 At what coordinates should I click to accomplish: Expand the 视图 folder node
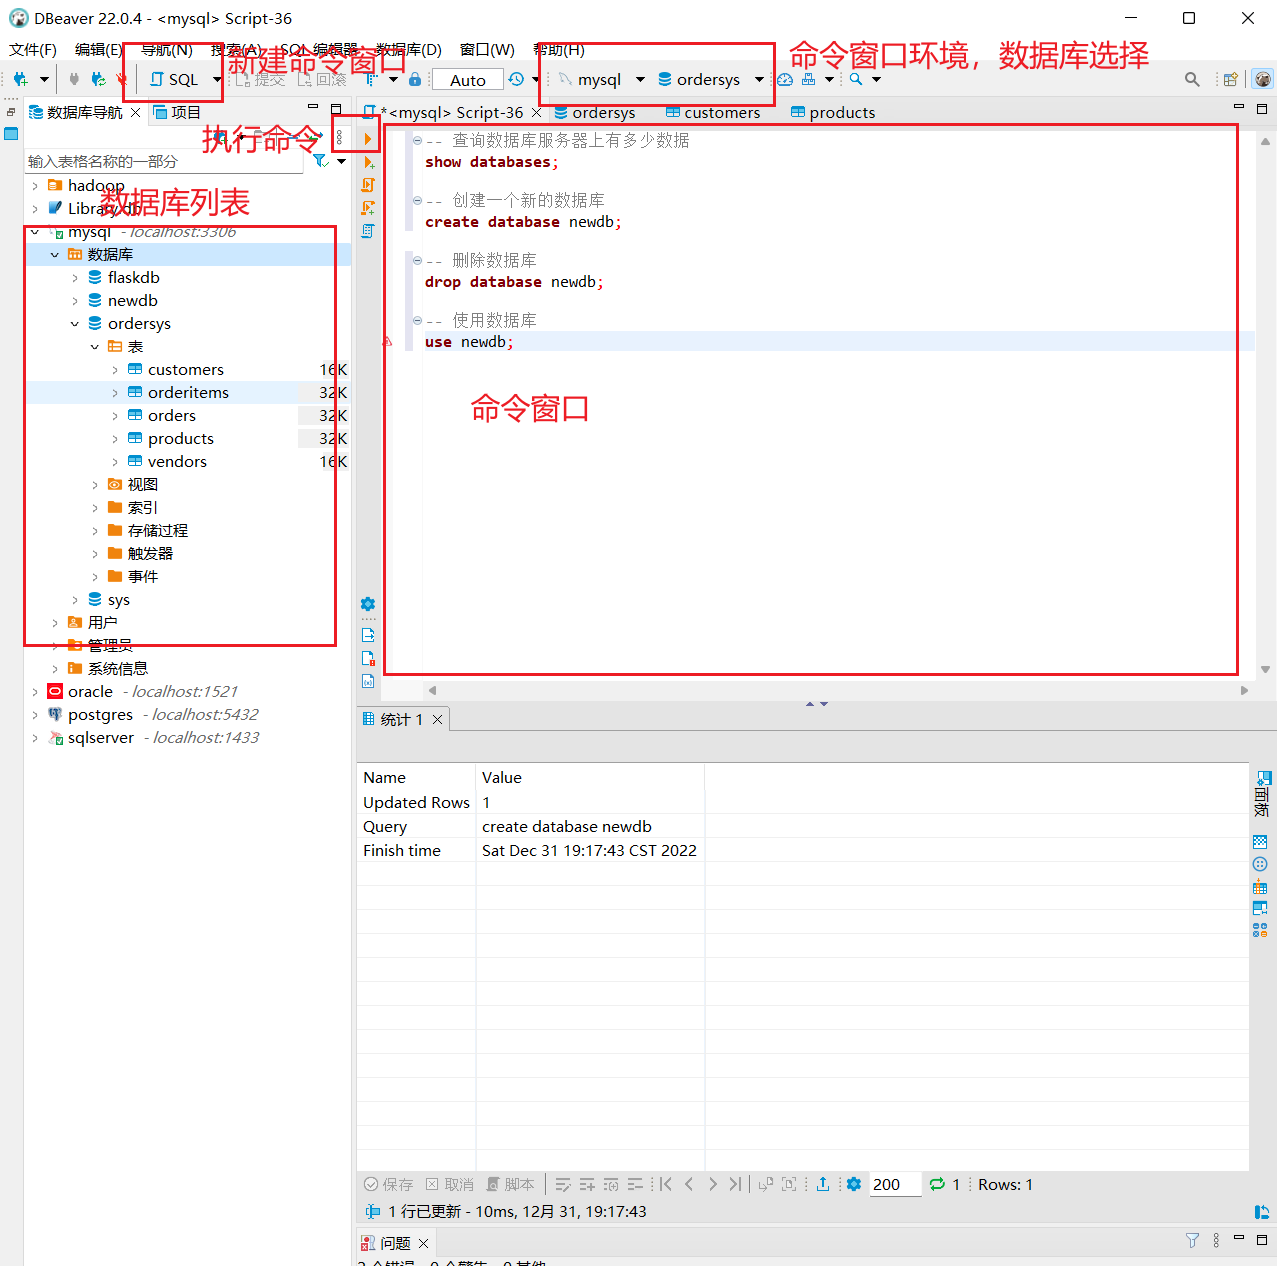(95, 484)
